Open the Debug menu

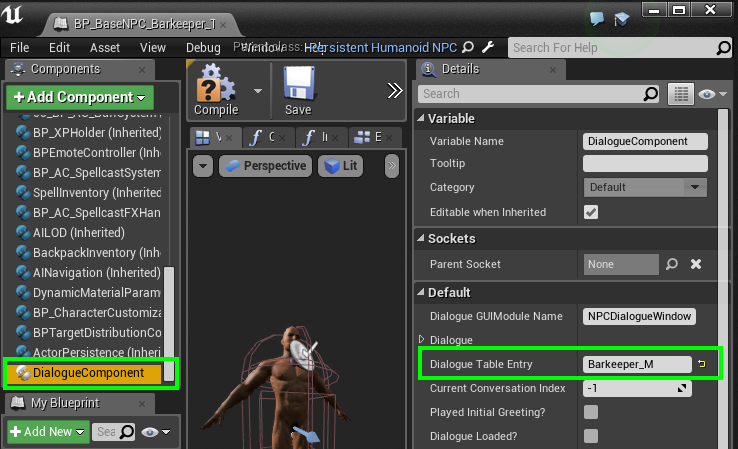[203, 47]
